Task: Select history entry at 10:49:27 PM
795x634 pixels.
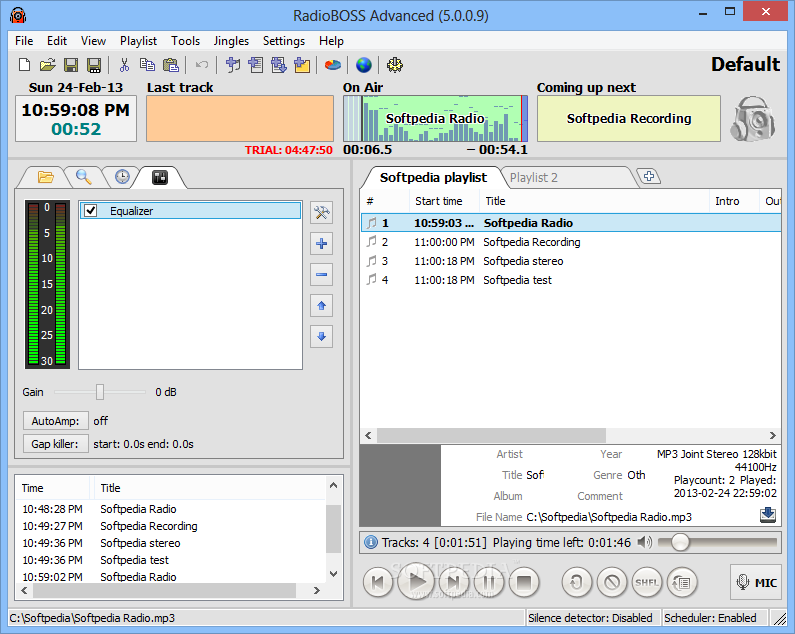Action: (170, 526)
